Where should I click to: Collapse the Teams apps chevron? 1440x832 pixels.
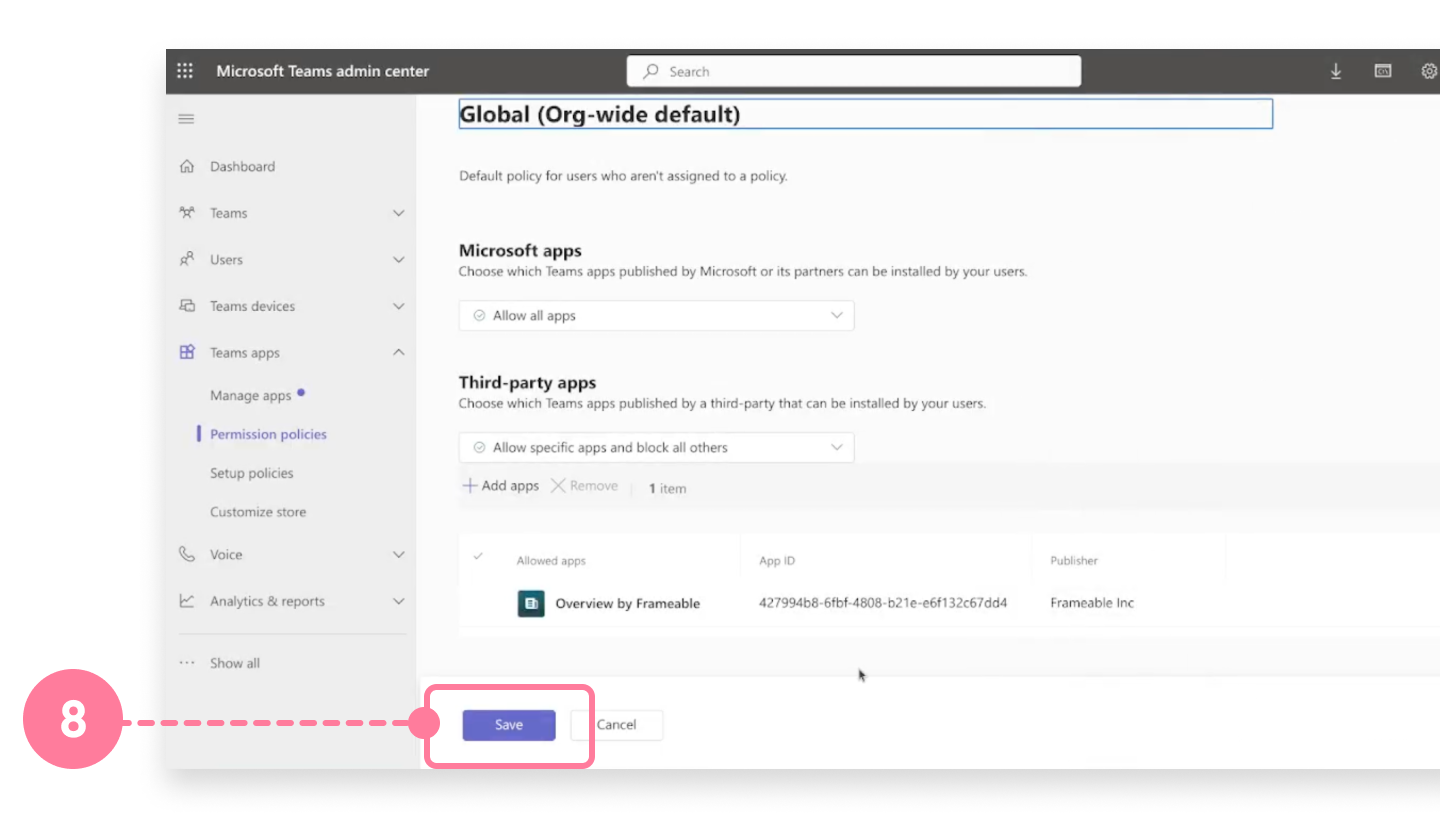[399, 352]
